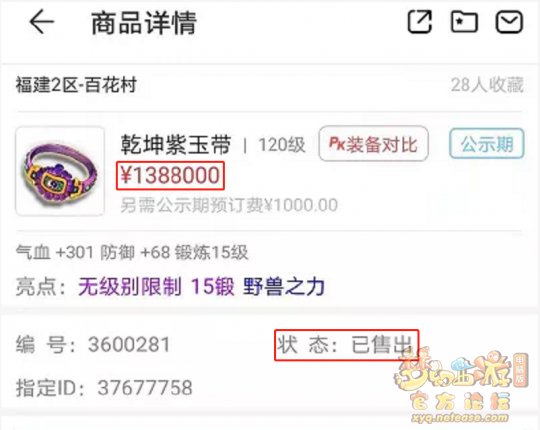Tap the favorites folder star icon
This screenshot has height=430, width=540.
[x=464, y=22]
